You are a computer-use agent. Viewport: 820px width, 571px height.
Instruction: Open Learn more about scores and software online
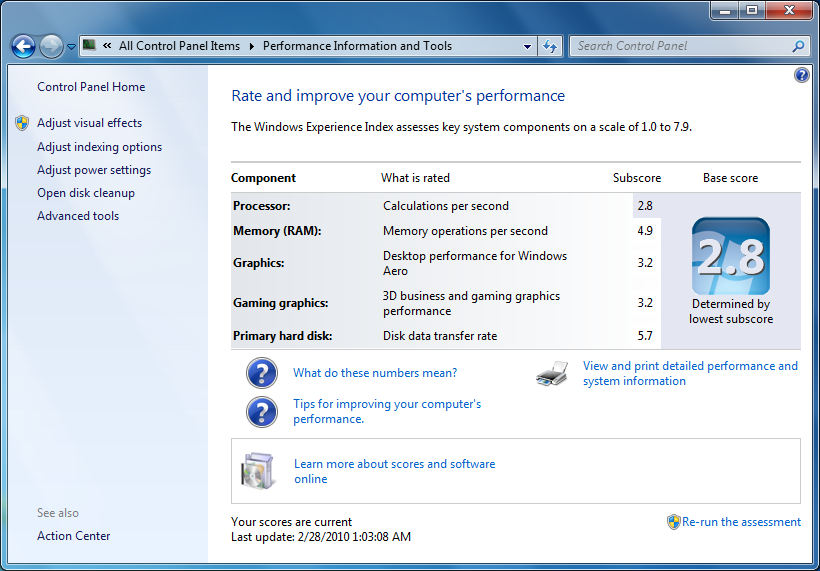pyautogui.click(x=394, y=471)
